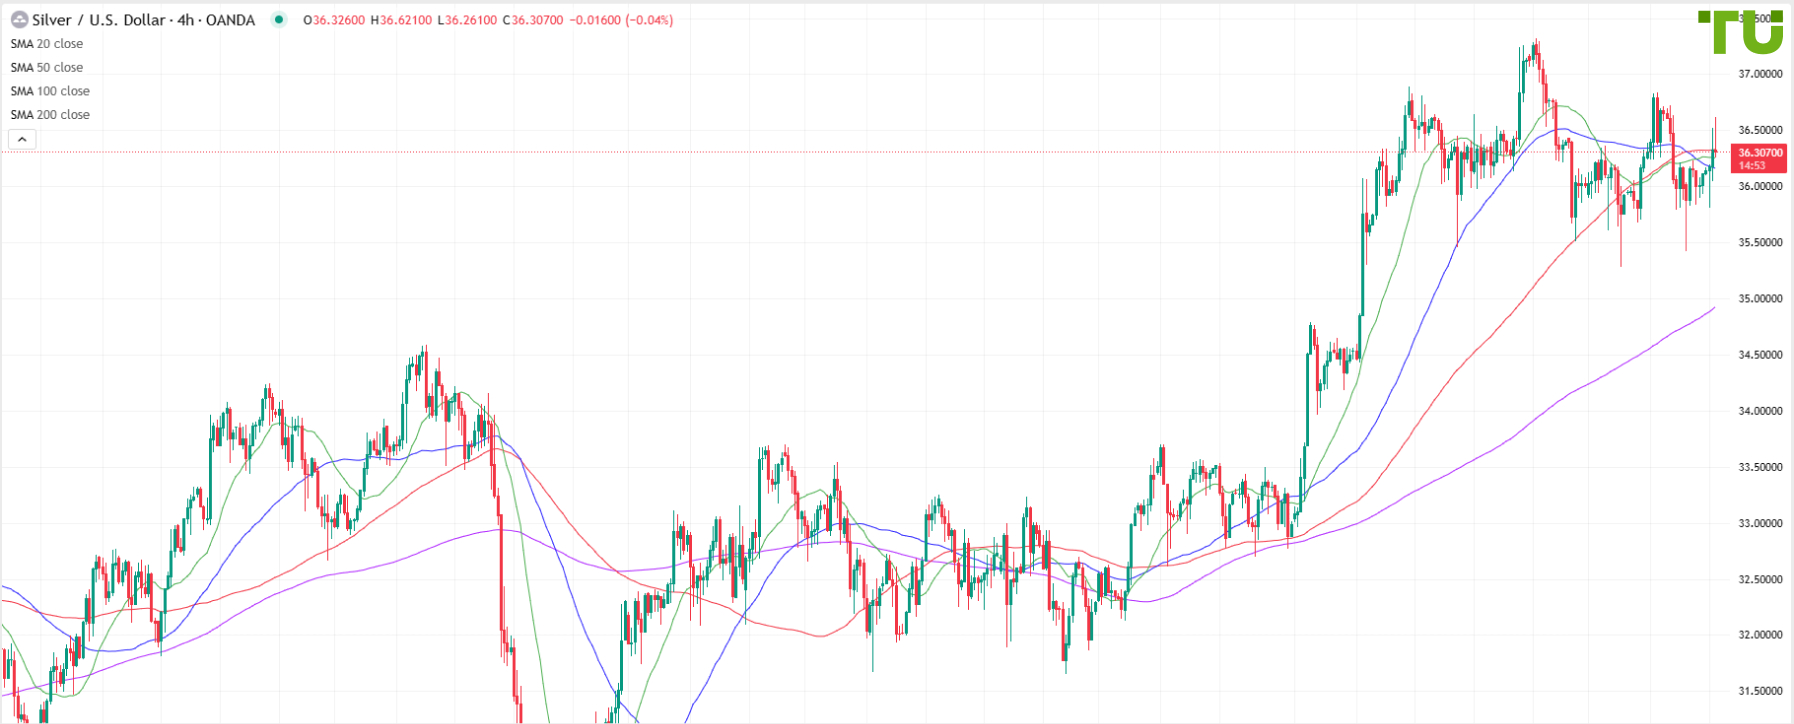This screenshot has width=1794, height=724.
Task: Click the 32.50000 price axis label
Action: click(1760, 579)
